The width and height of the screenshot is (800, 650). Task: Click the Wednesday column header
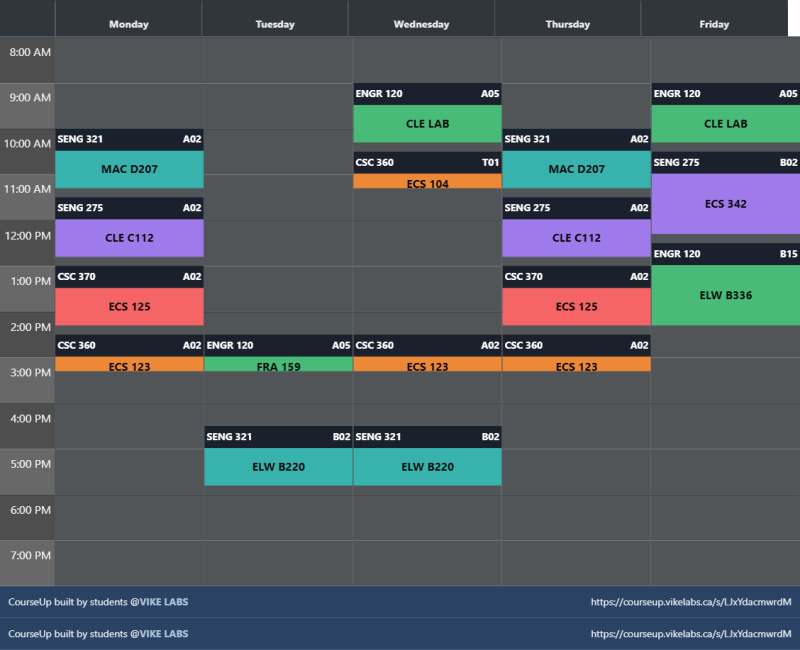coord(420,23)
